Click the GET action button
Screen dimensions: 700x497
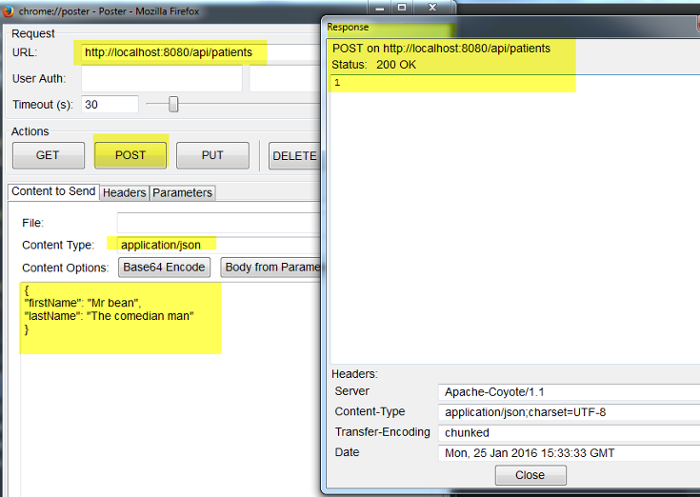pyautogui.click(x=47, y=155)
